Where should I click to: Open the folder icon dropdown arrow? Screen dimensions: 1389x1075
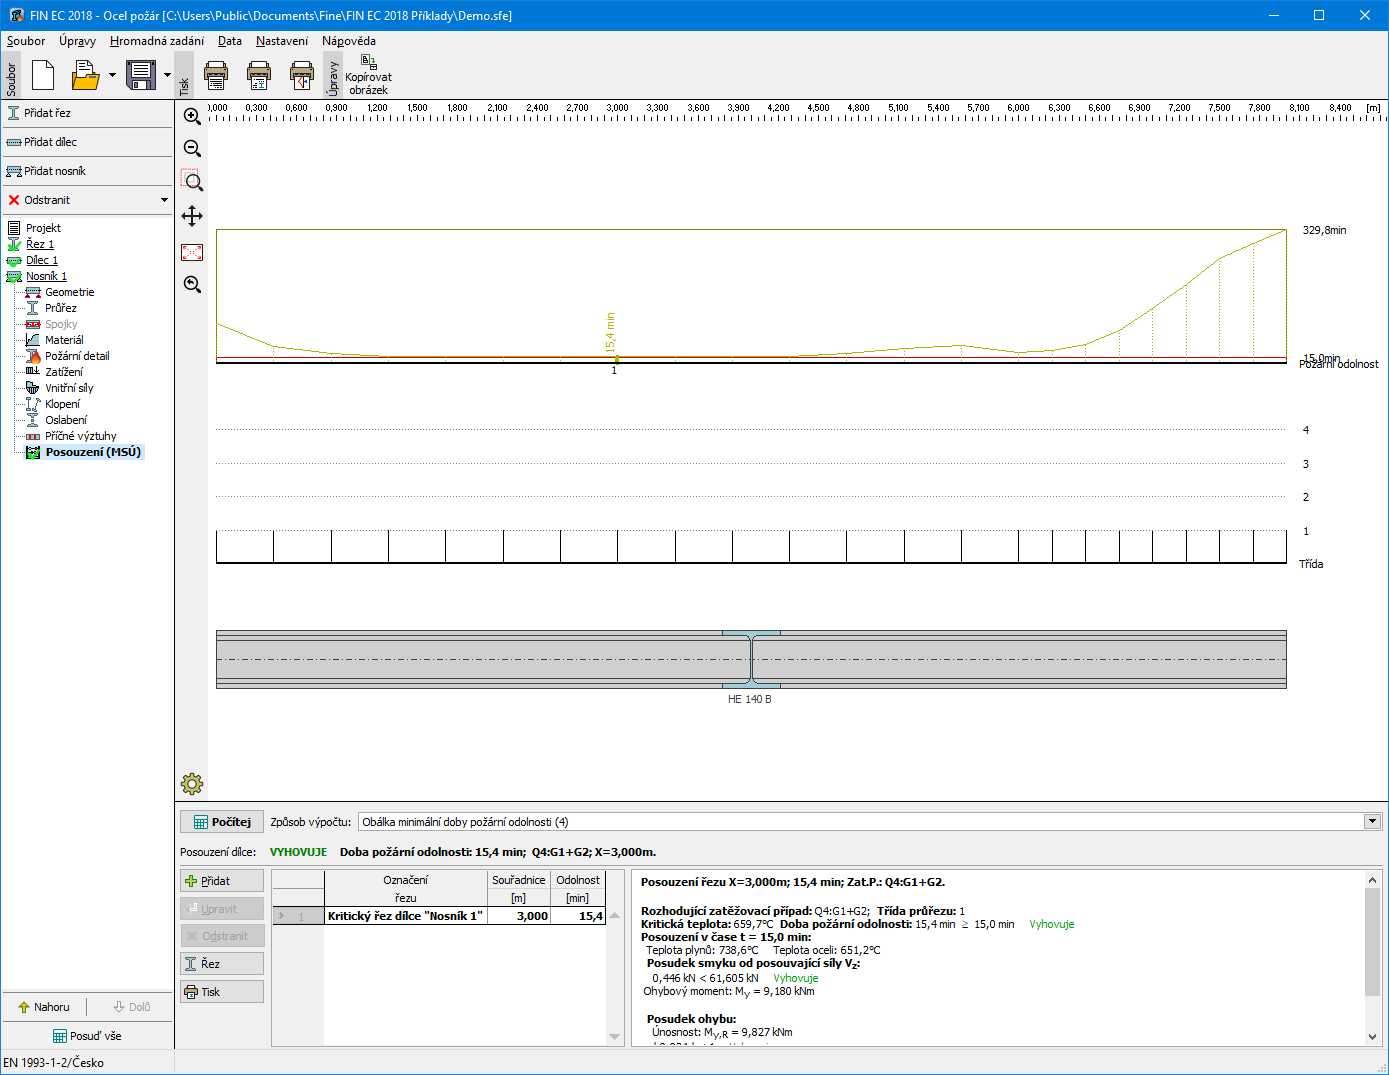point(112,75)
